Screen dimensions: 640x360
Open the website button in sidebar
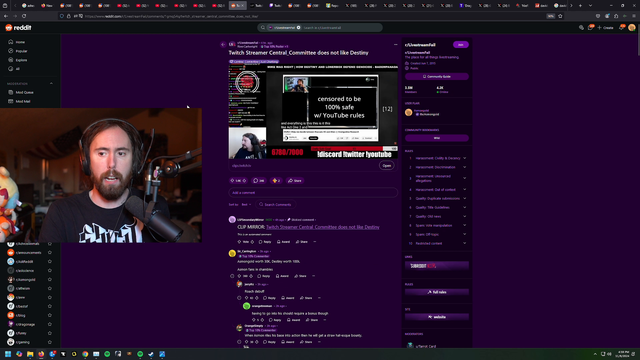click(x=437, y=317)
